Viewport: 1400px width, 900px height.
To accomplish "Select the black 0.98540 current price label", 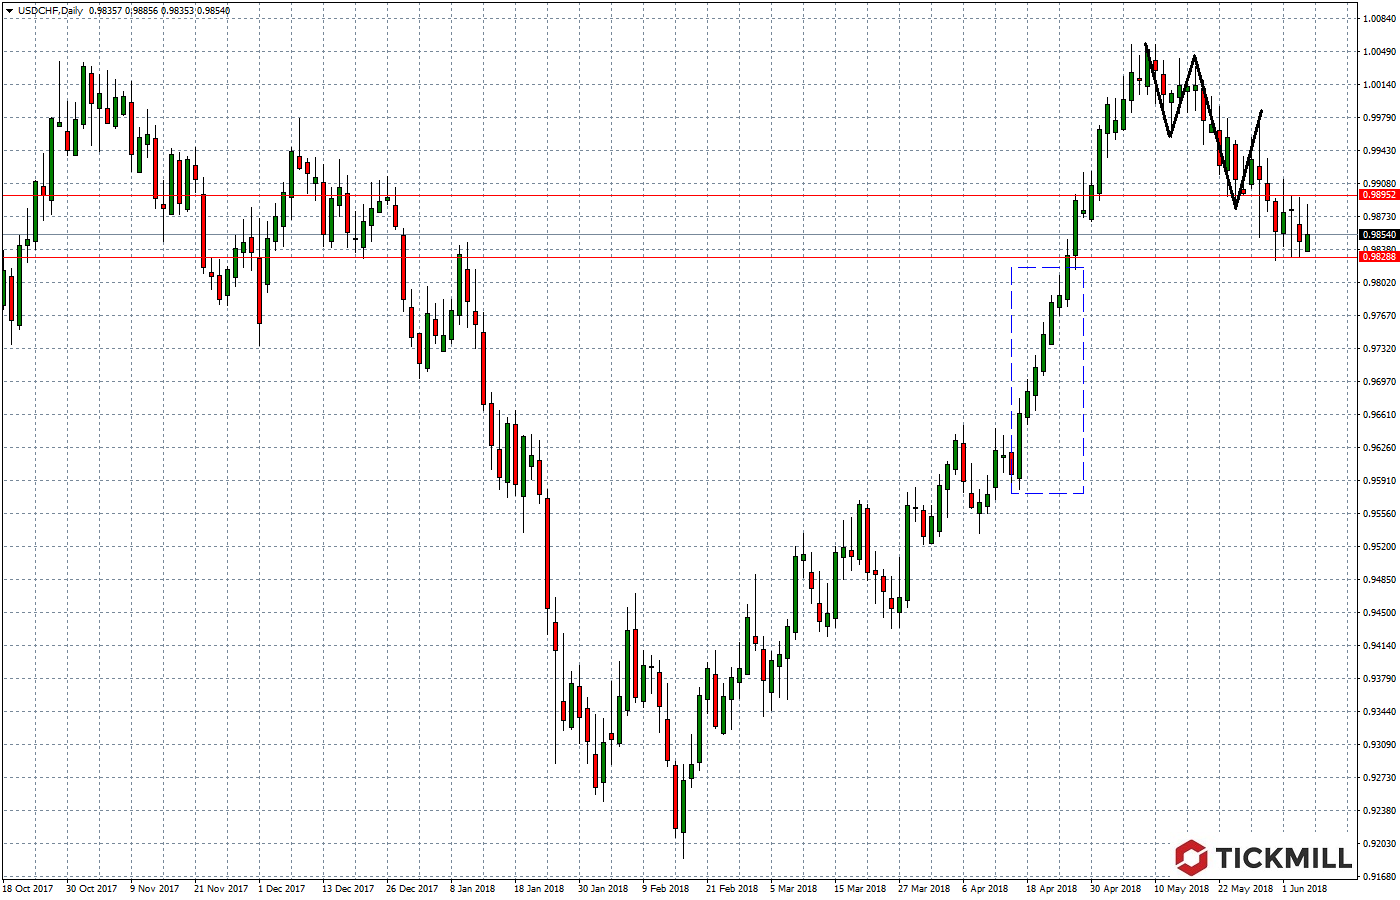I will point(1379,235).
